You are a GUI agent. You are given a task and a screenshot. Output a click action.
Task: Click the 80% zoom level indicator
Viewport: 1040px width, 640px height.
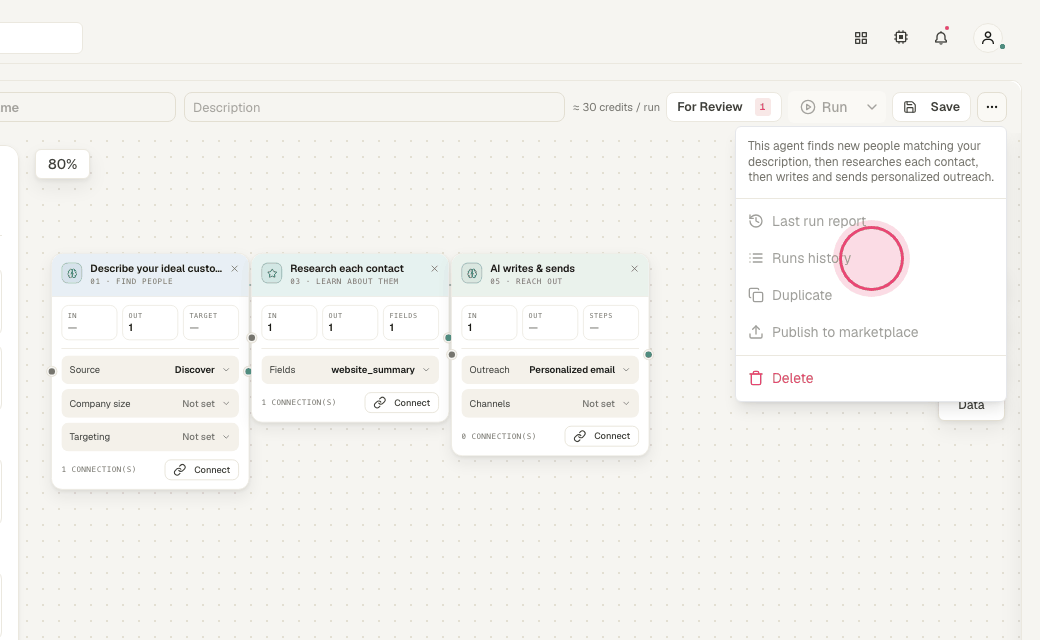click(62, 164)
